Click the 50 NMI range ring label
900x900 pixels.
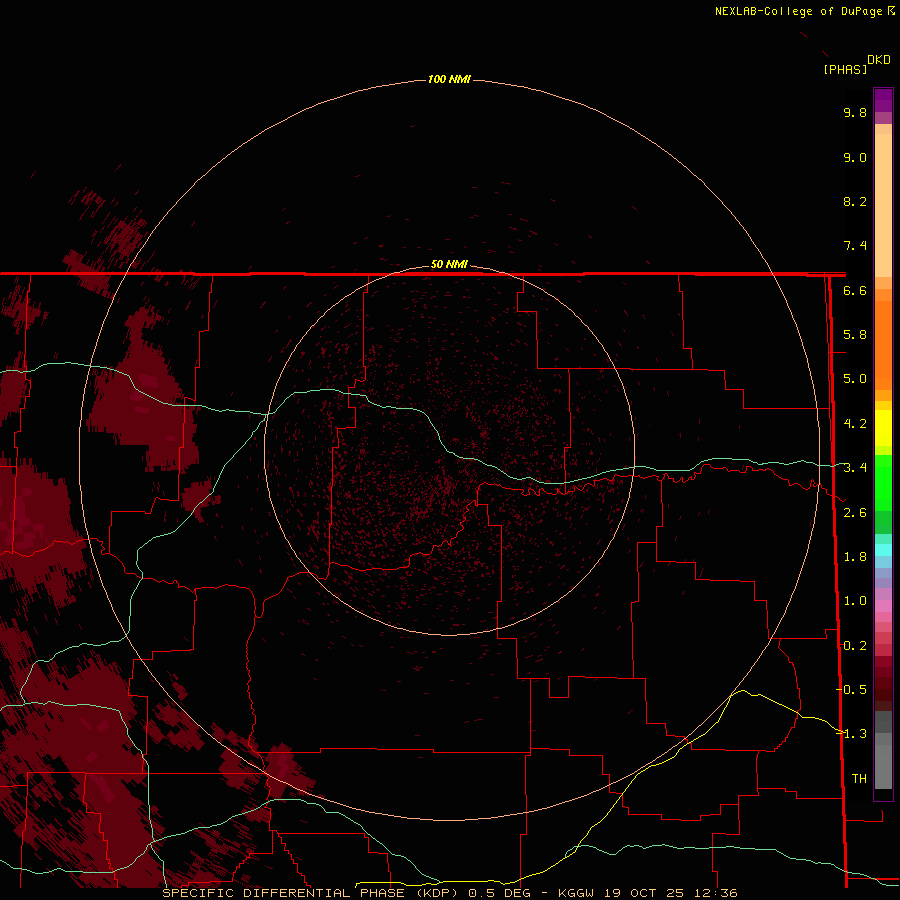[449, 264]
